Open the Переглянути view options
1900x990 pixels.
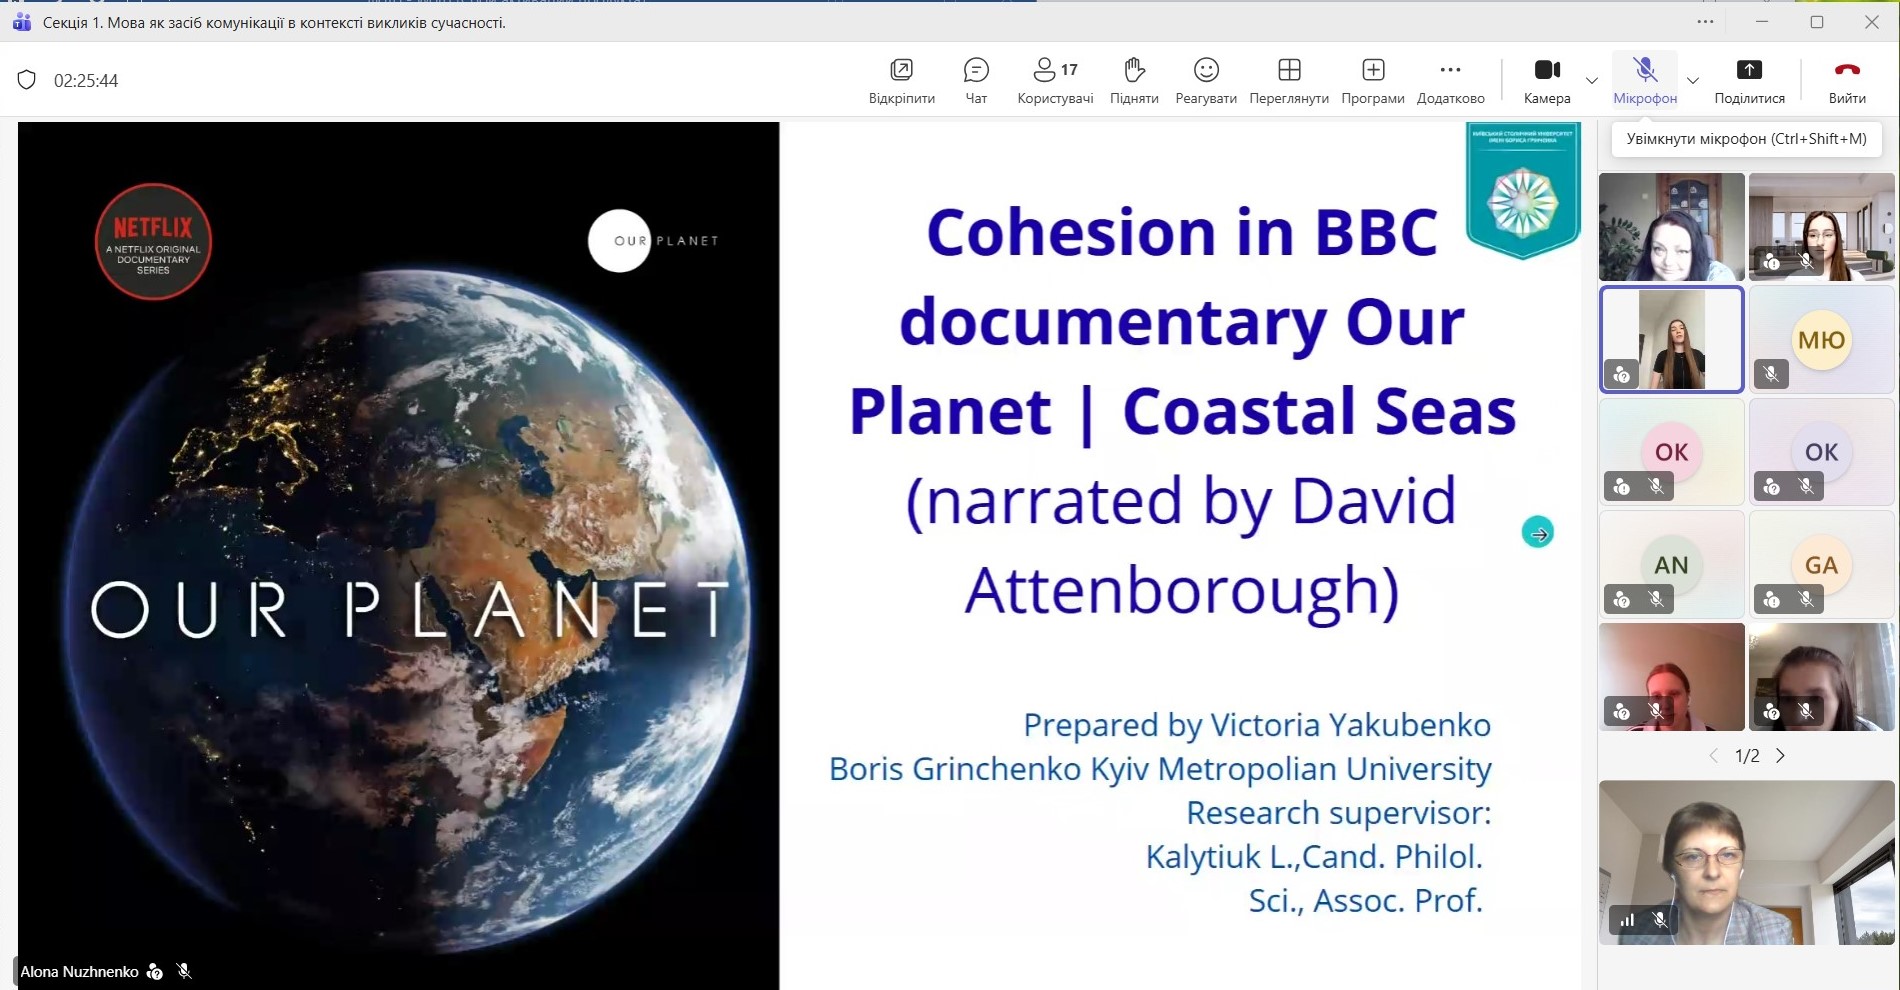1289,80
